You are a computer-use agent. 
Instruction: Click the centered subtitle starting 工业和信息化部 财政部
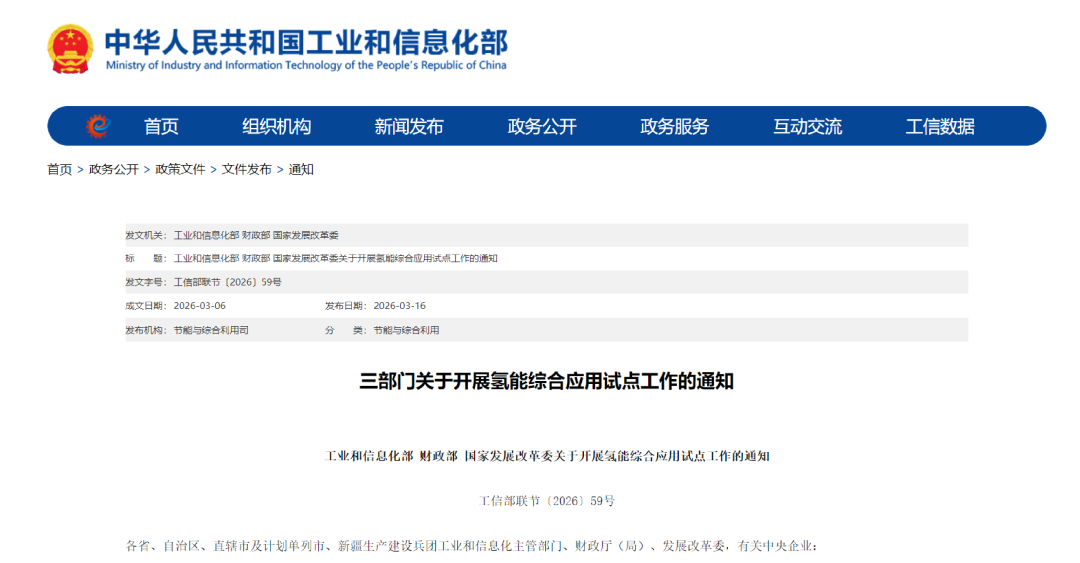pos(547,456)
